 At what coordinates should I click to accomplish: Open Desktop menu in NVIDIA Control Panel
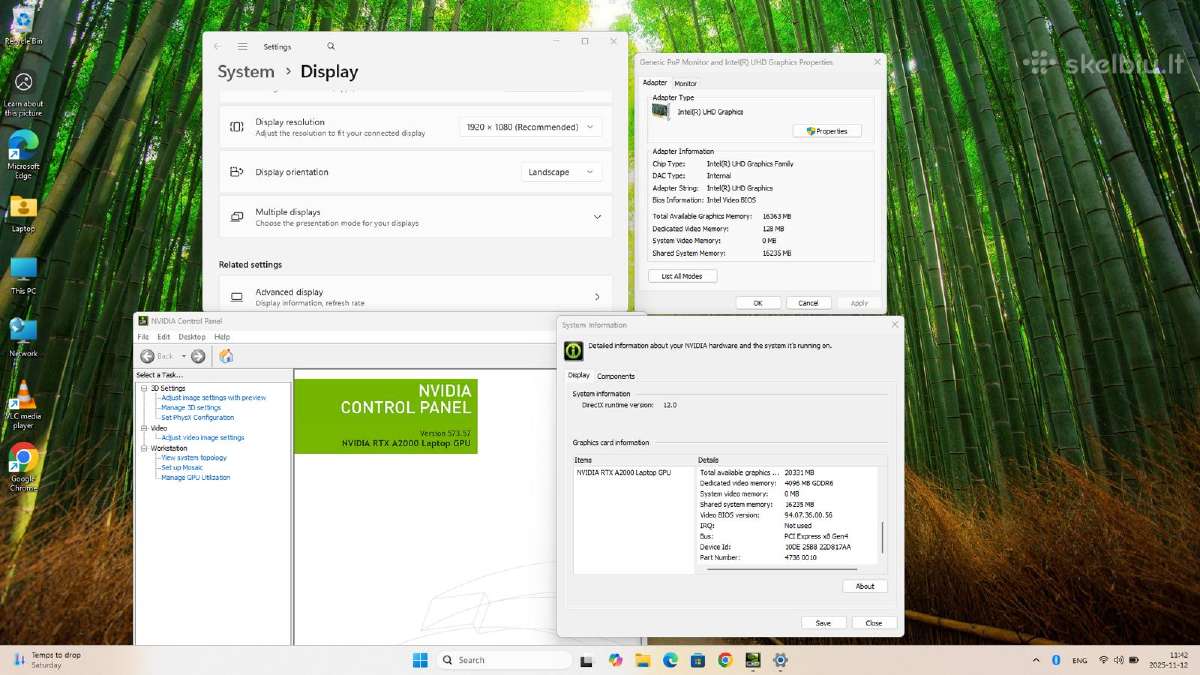pos(192,337)
